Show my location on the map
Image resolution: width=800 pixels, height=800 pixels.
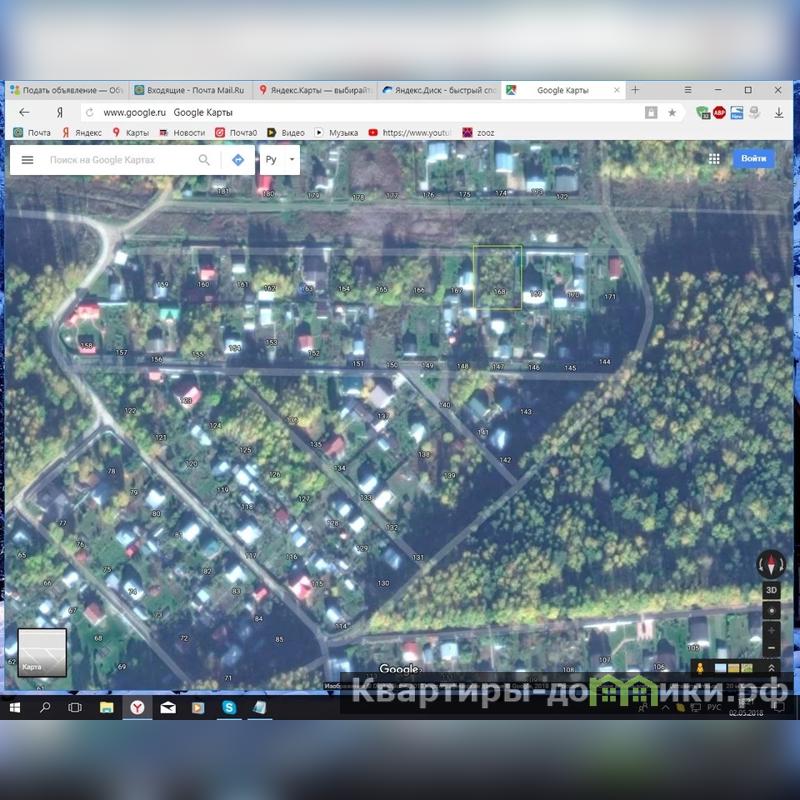(x=770, y=609)
